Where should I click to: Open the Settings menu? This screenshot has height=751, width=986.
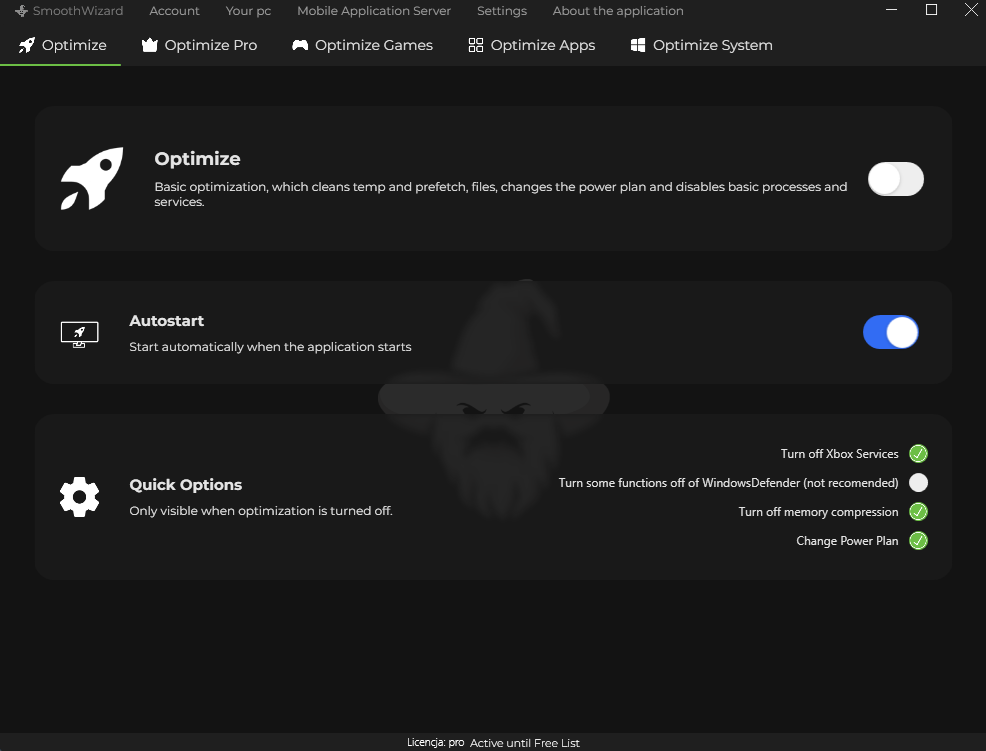point(502,11)
